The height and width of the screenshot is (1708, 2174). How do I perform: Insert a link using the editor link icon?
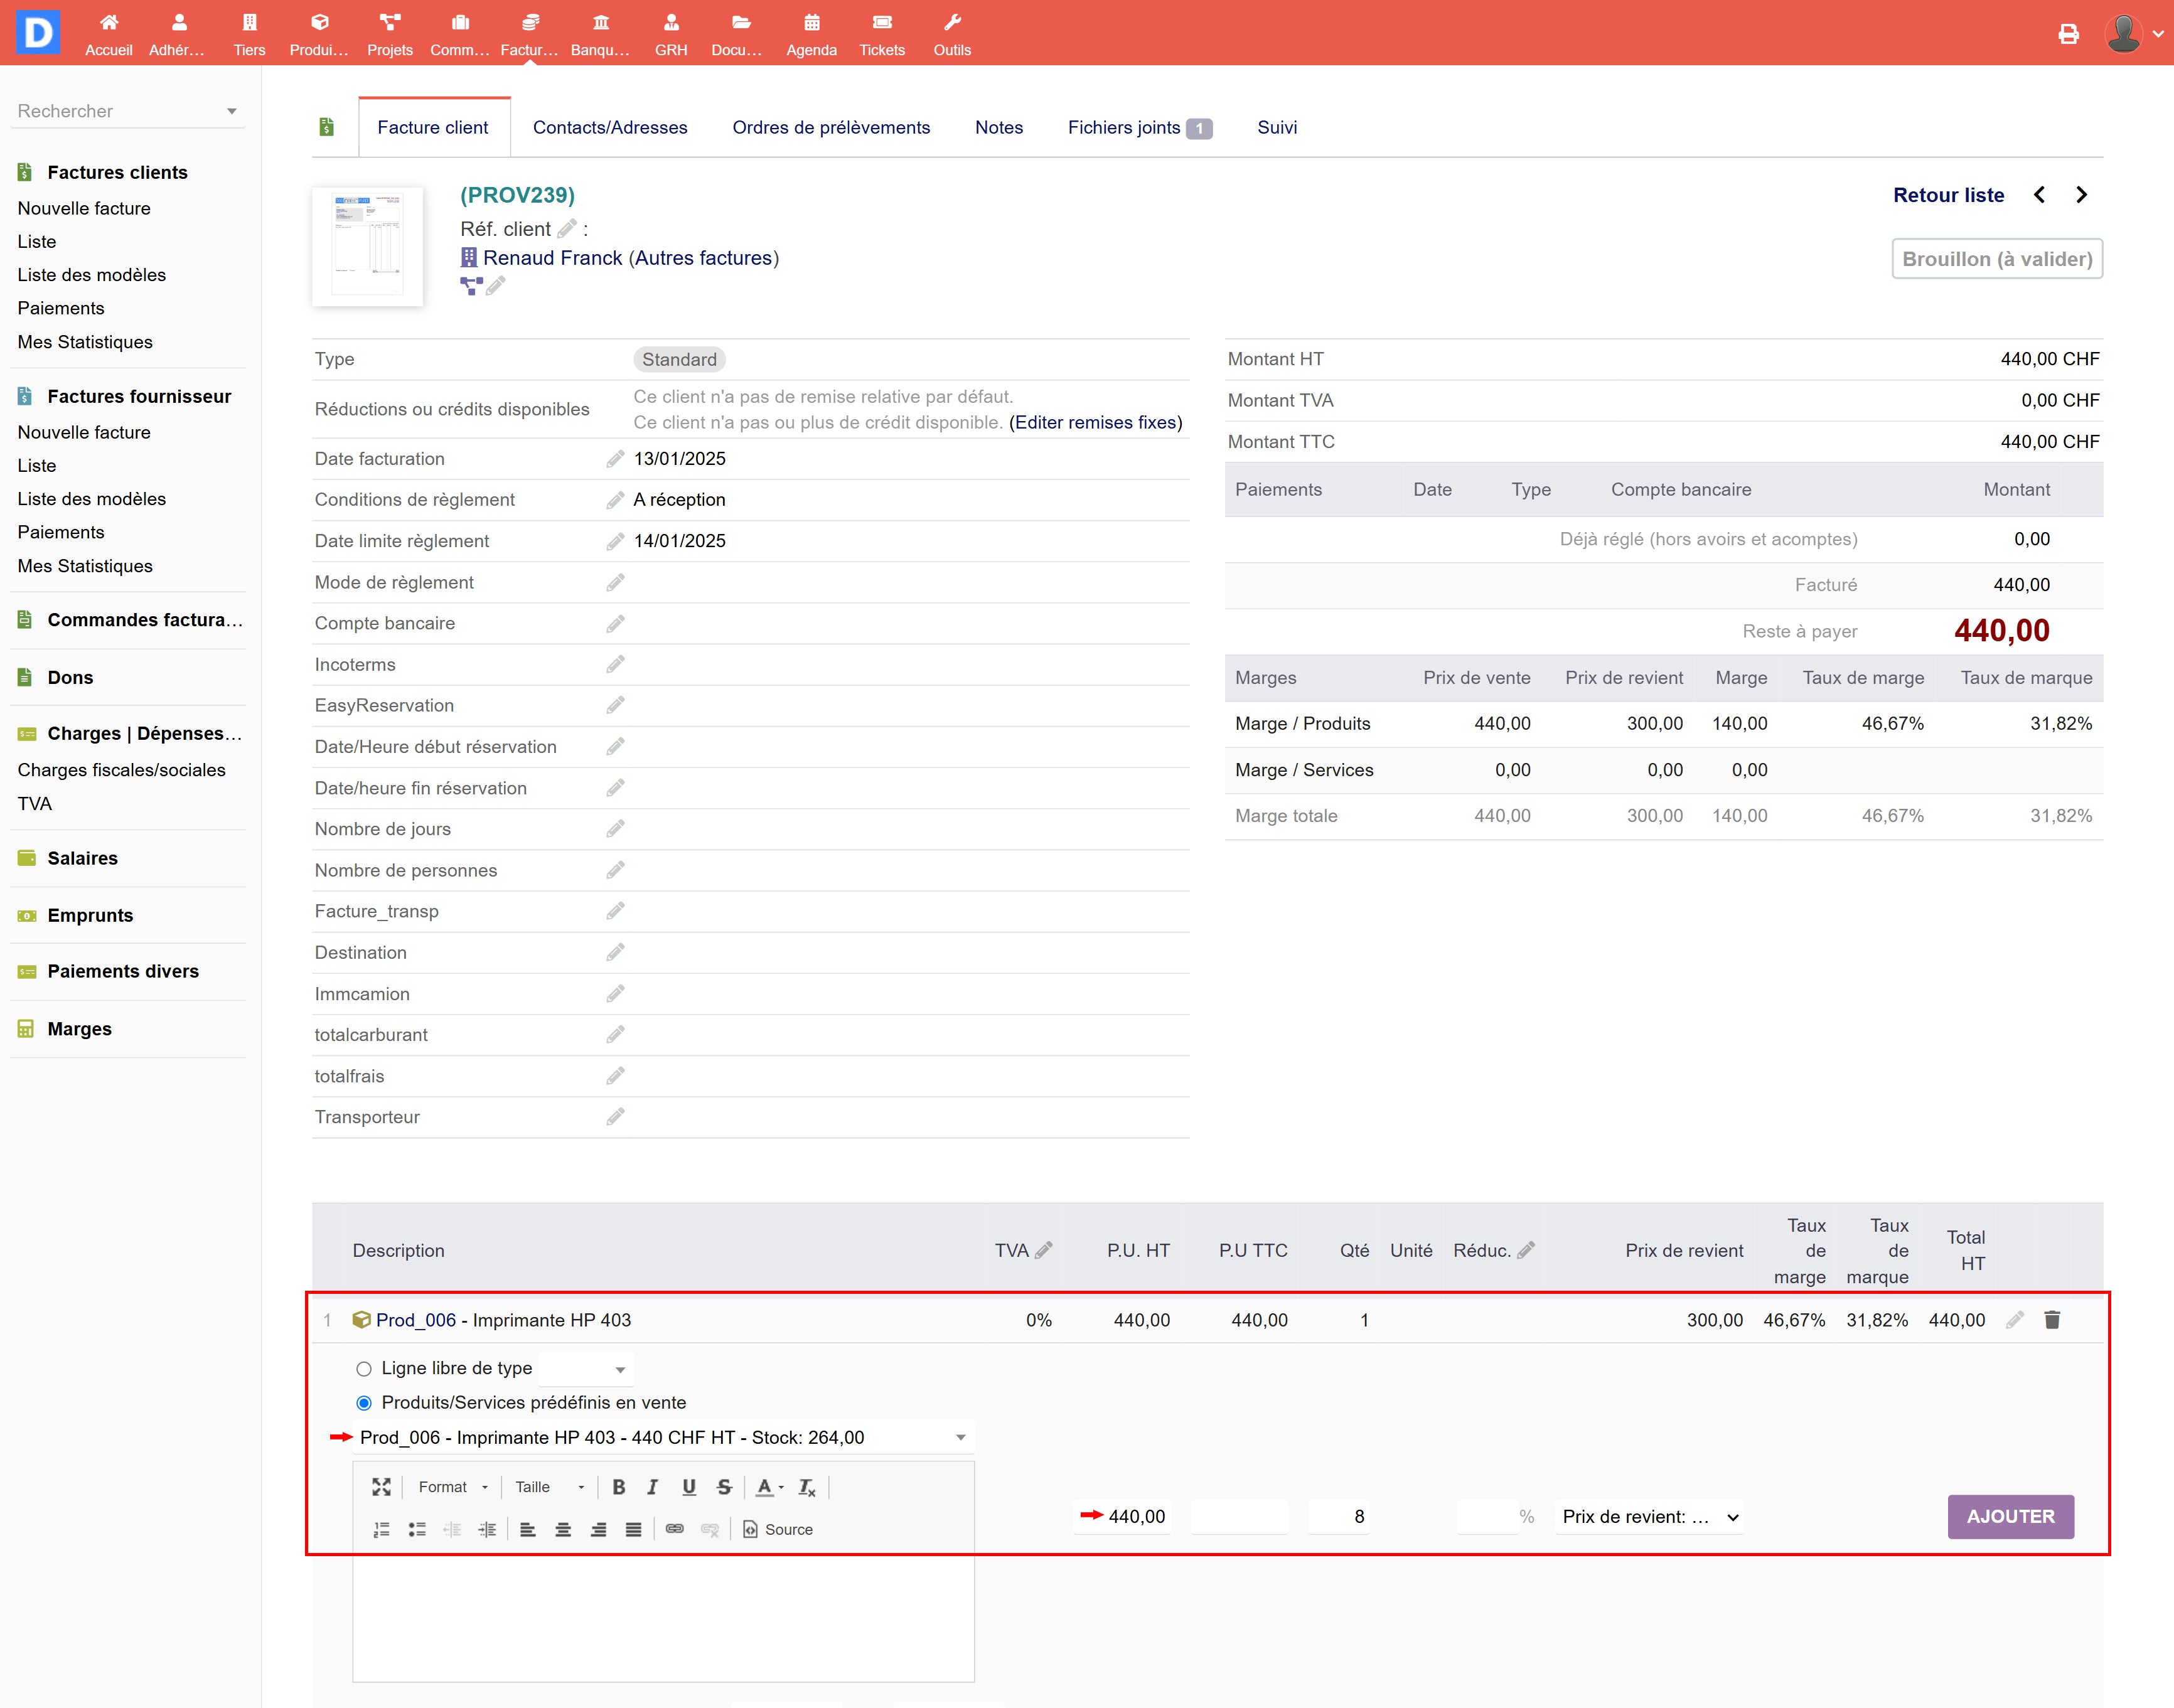[x=675, y=1529]
